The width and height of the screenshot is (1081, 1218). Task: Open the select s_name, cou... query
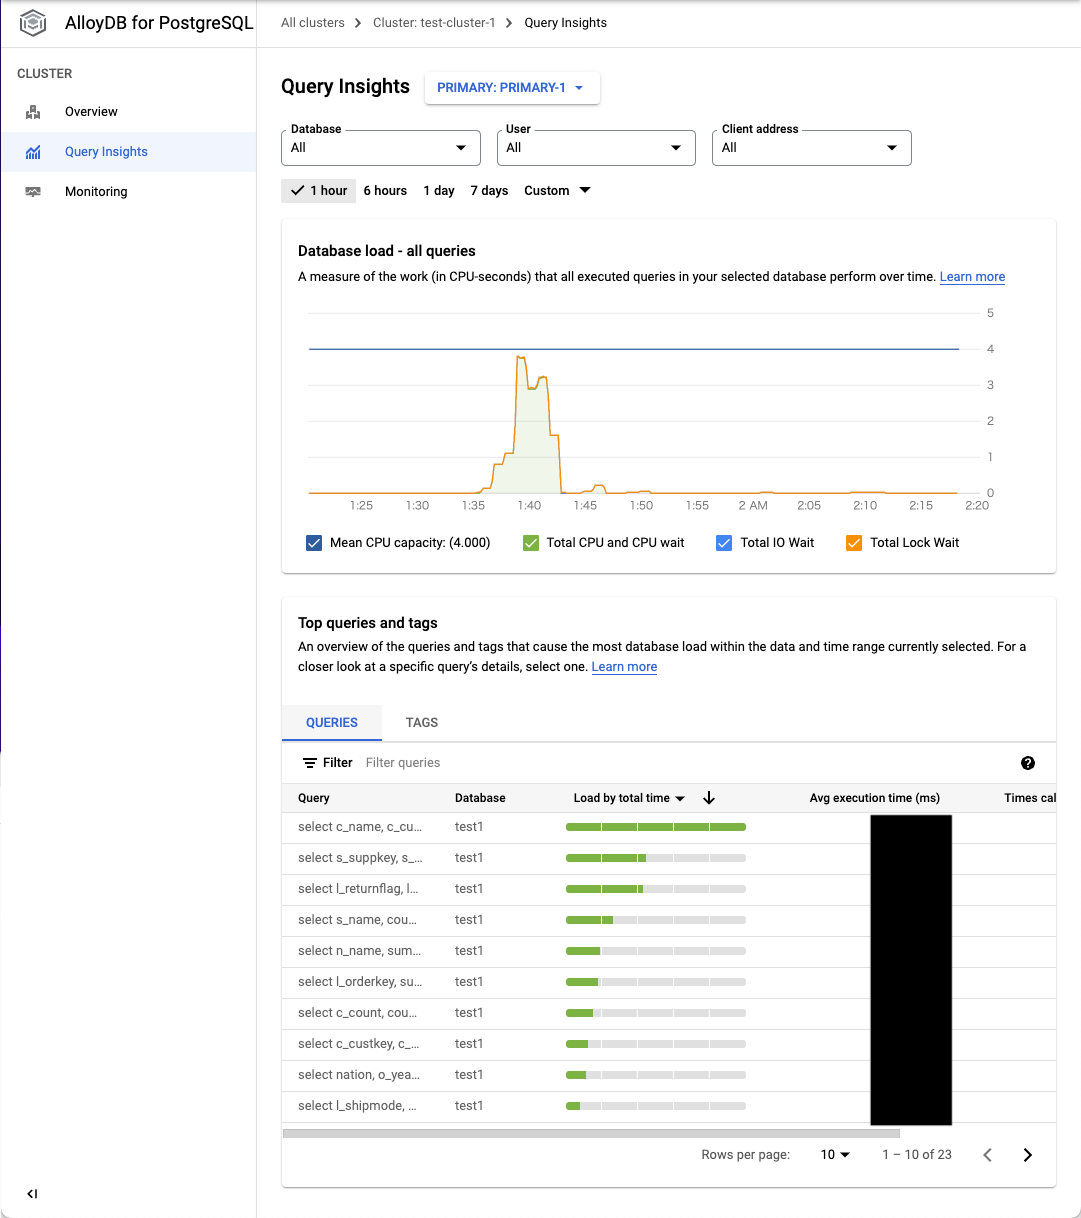click(x=357, y=920)
